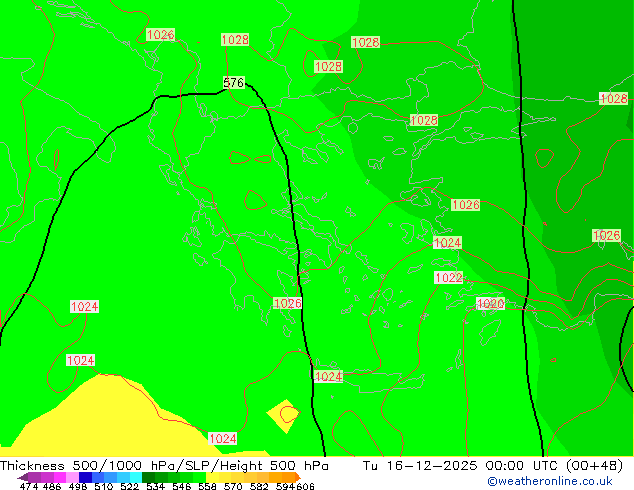Click the 534 value on legend scale
This screenshot has height=490, width=634.
tap(155, 487)
